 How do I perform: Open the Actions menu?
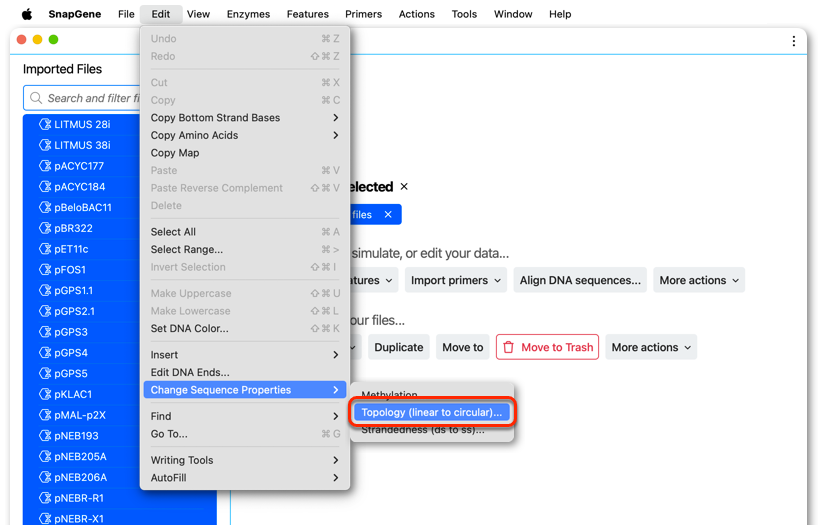click(417, 14)
